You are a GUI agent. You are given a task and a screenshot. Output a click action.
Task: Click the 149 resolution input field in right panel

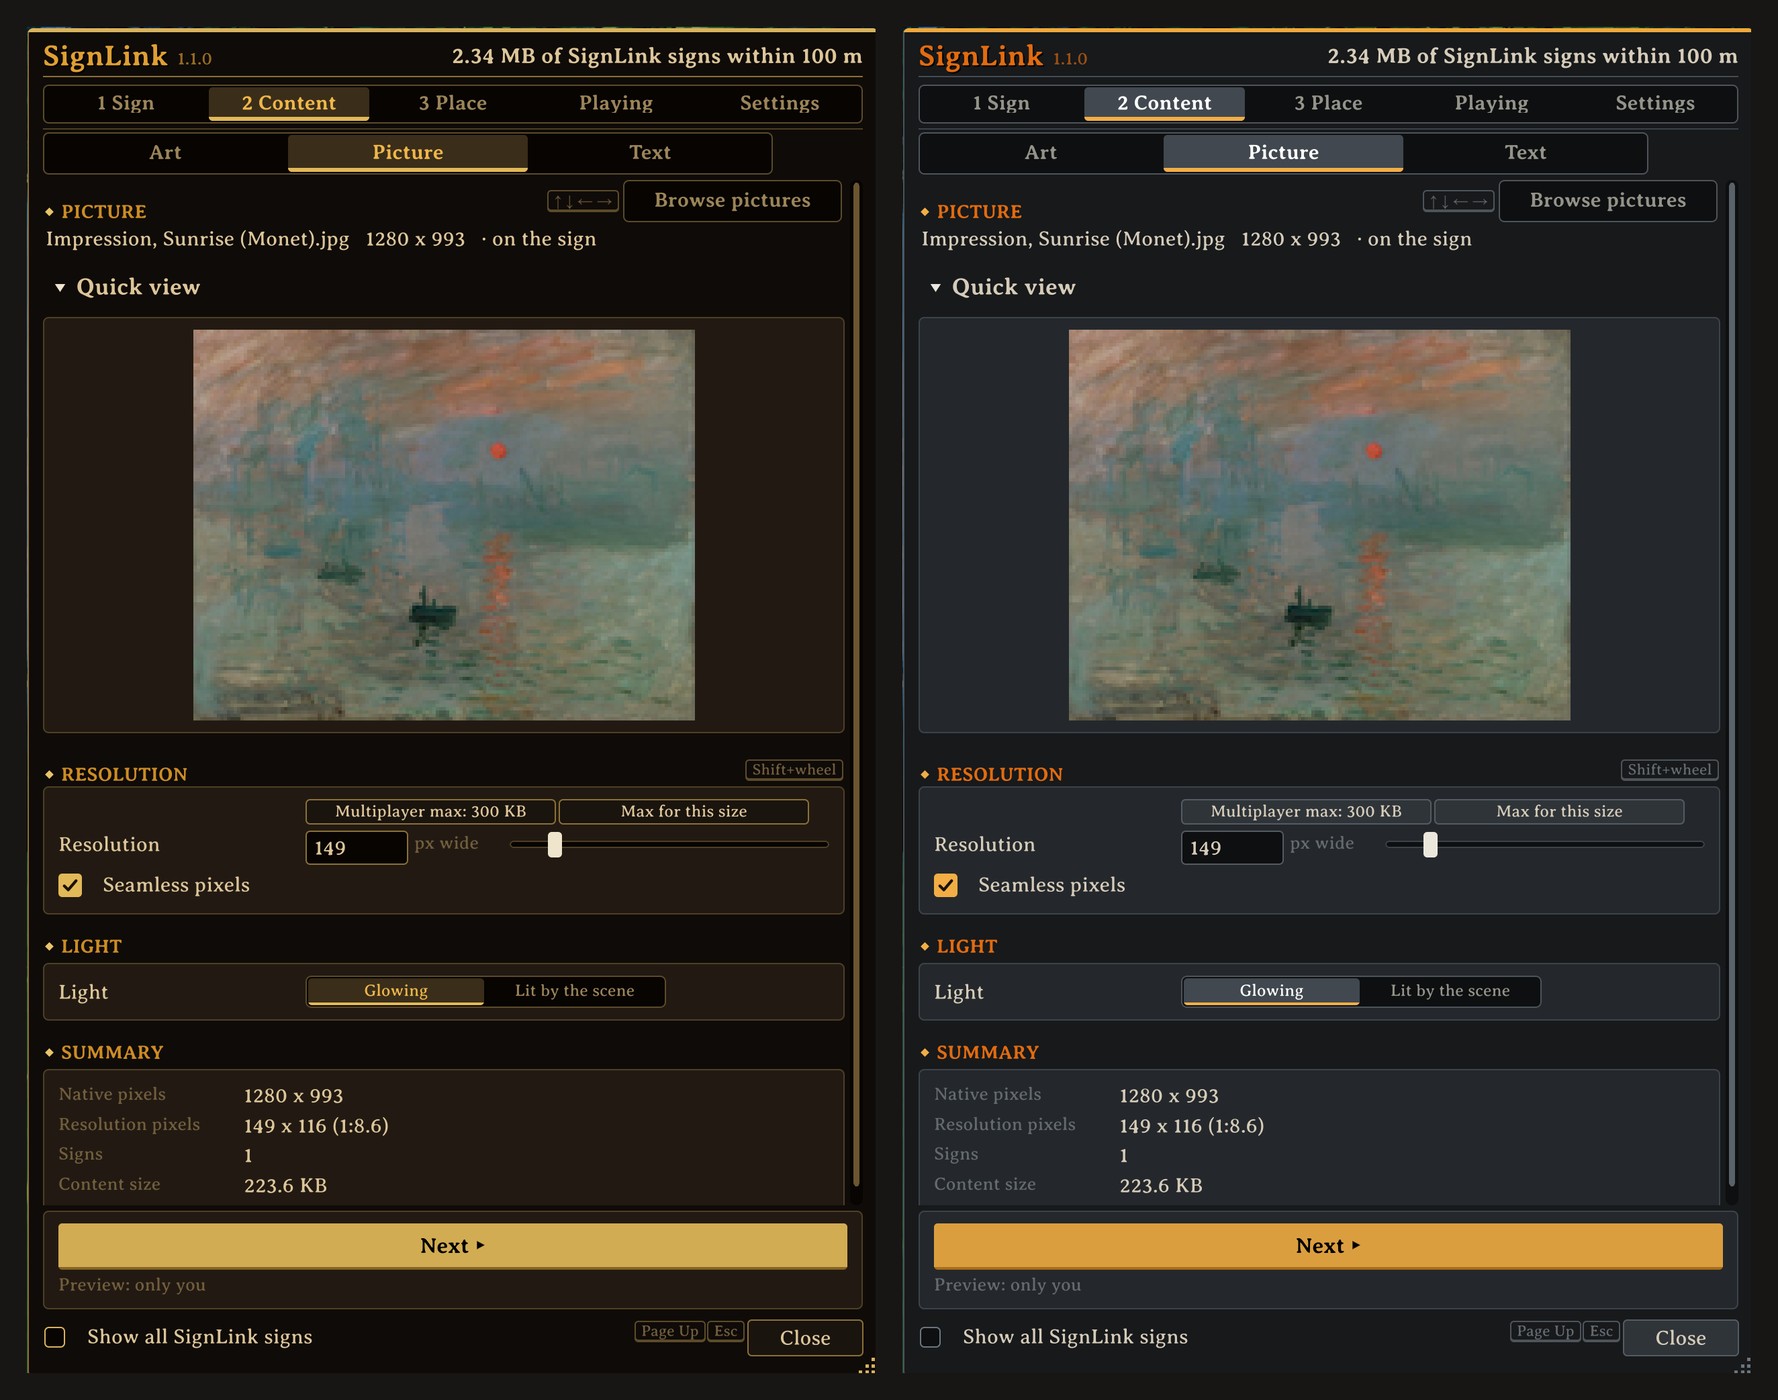pyautogui.click(x=1232, y=848)
